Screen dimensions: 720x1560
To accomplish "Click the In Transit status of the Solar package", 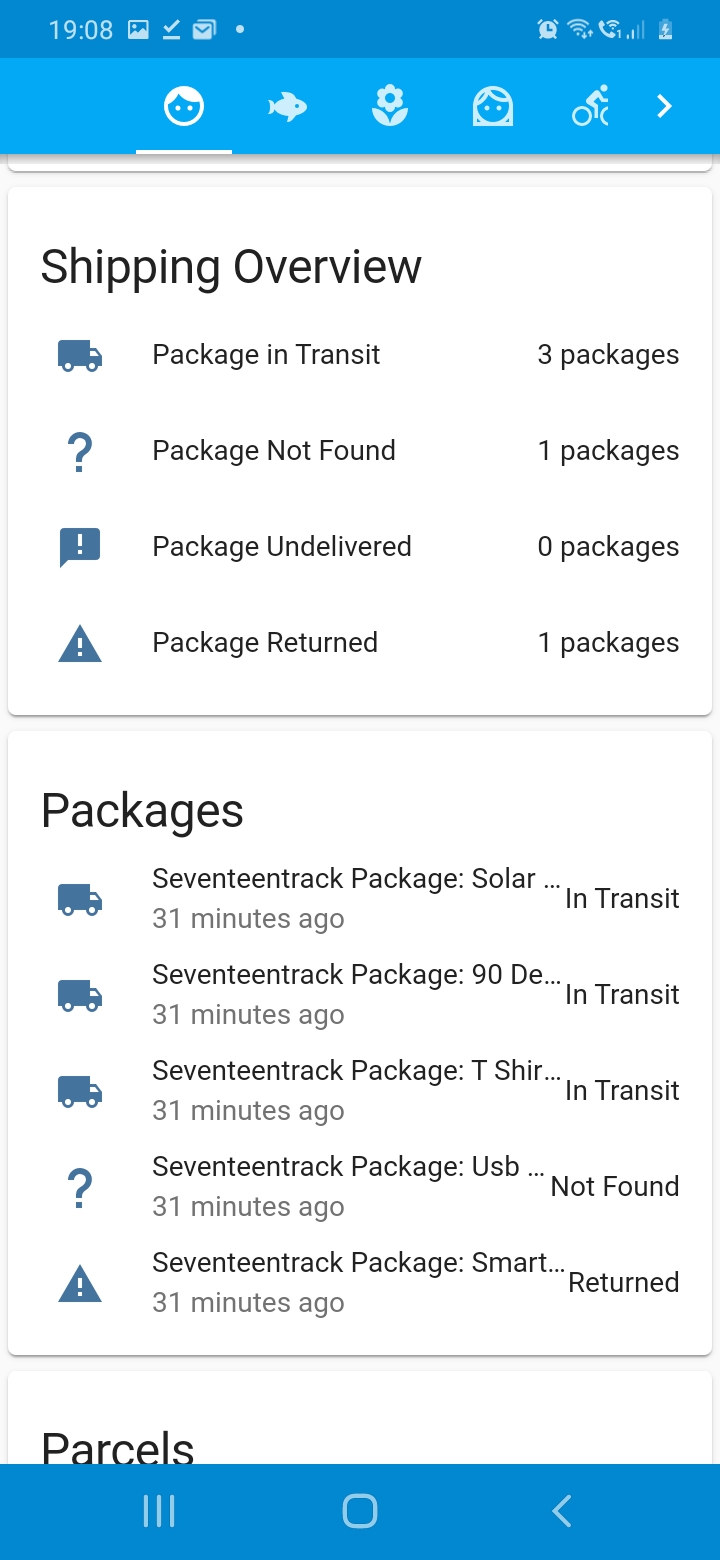I will [622, 899].
